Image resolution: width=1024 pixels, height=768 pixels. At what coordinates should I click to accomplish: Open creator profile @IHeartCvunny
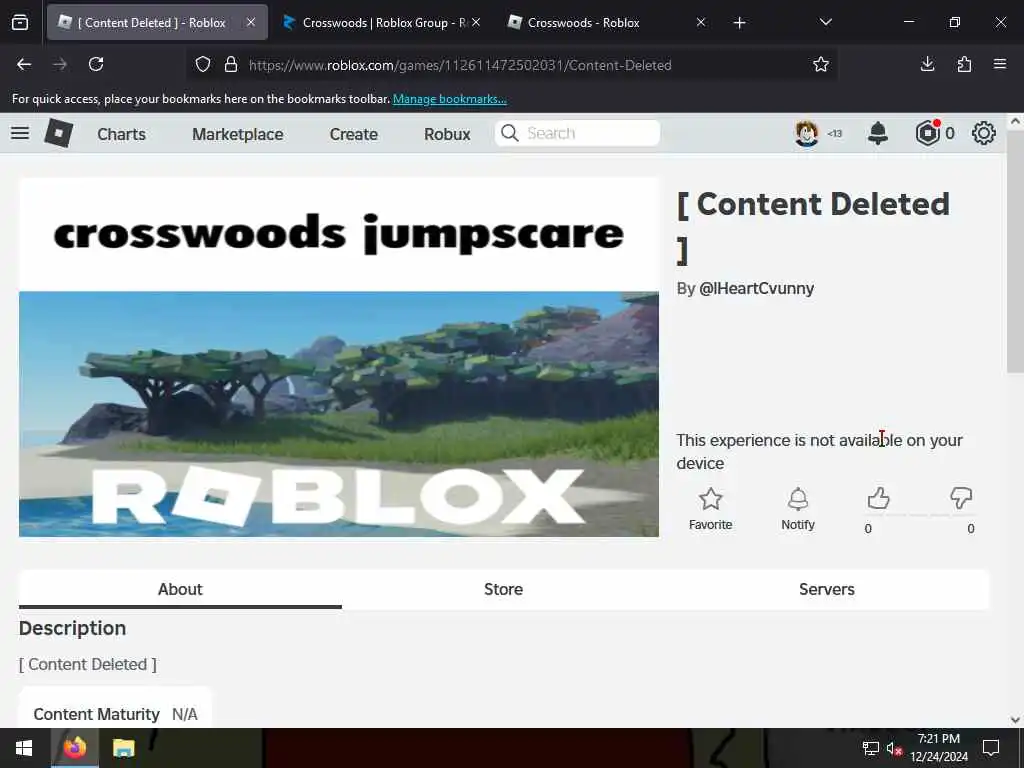756,289
